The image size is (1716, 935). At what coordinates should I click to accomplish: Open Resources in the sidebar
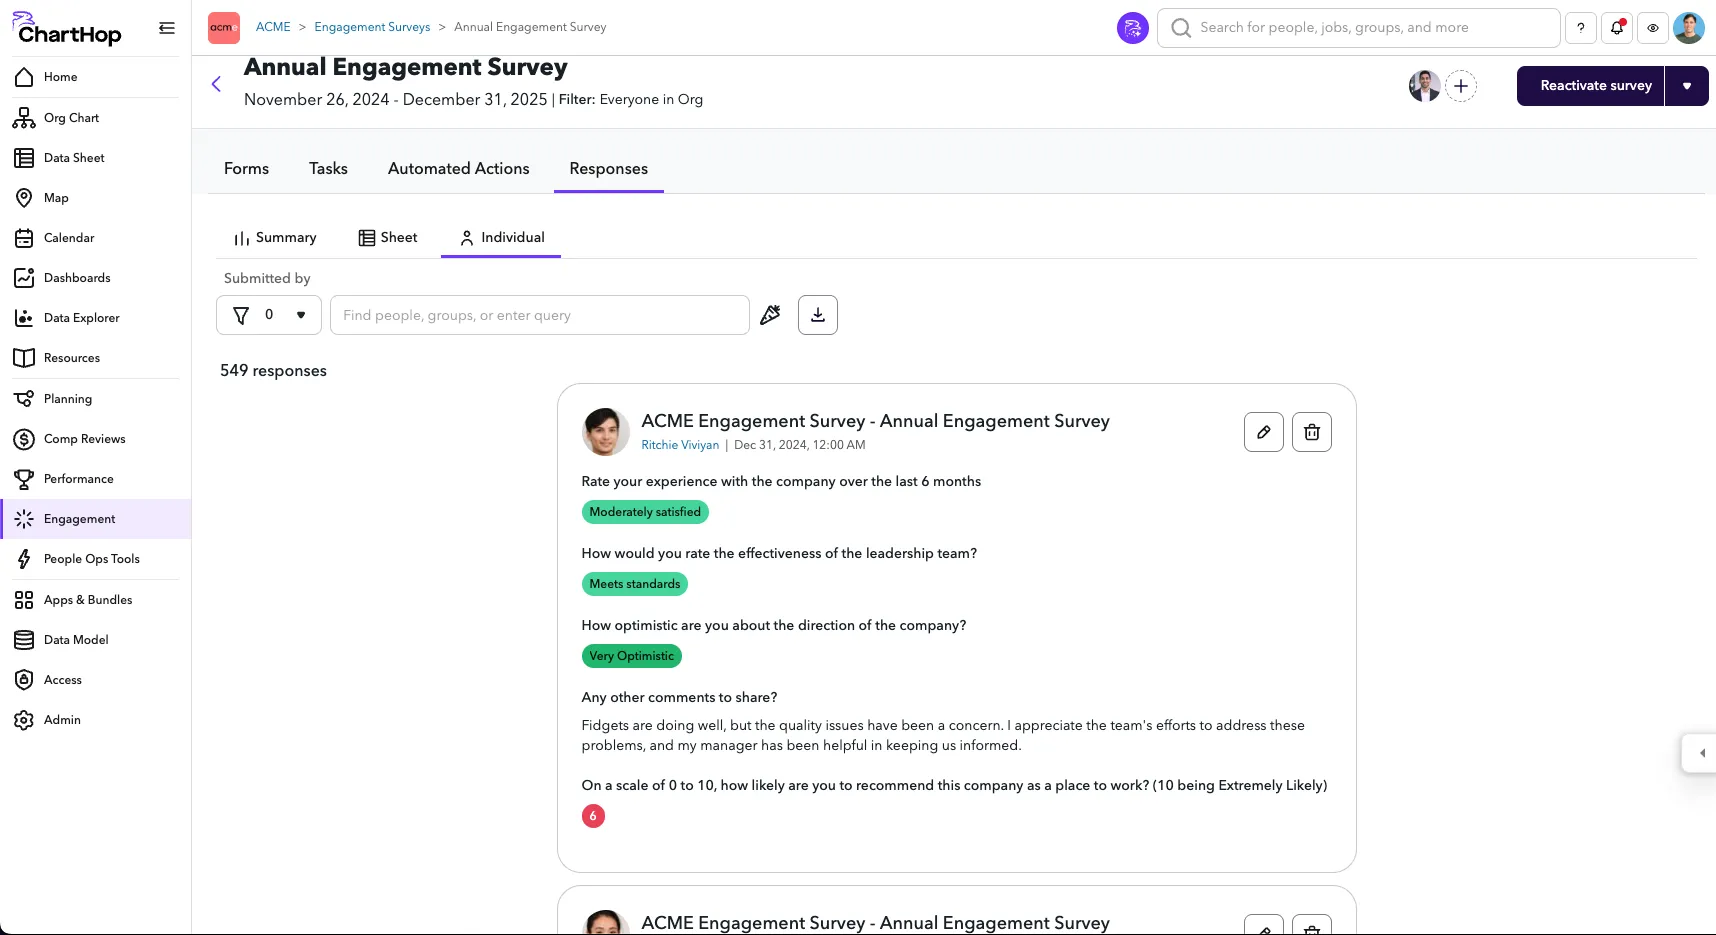tap(96, 358)
